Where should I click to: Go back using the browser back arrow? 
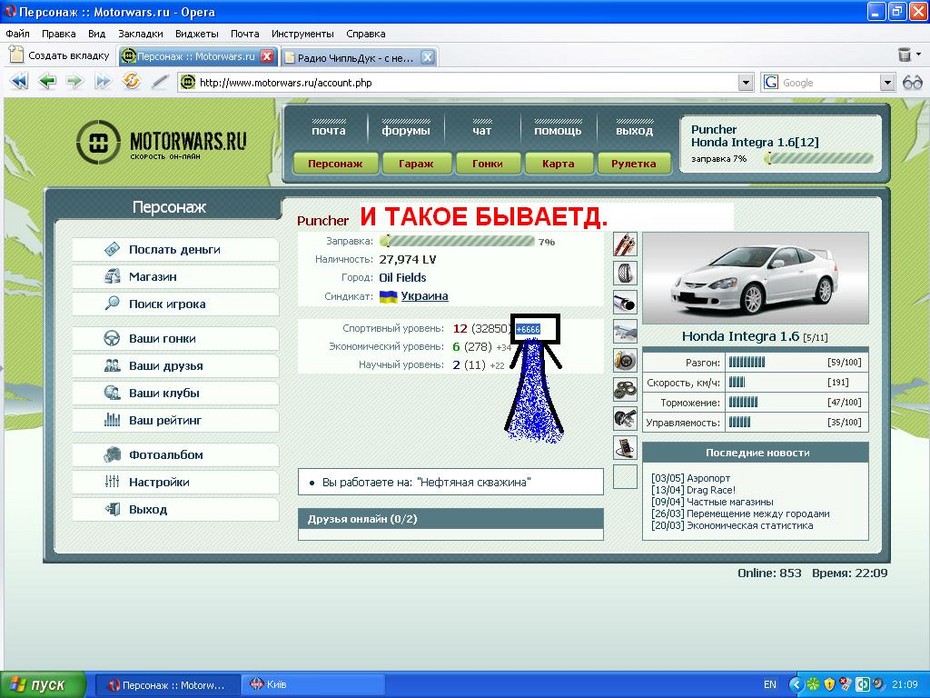click(47, 81)
